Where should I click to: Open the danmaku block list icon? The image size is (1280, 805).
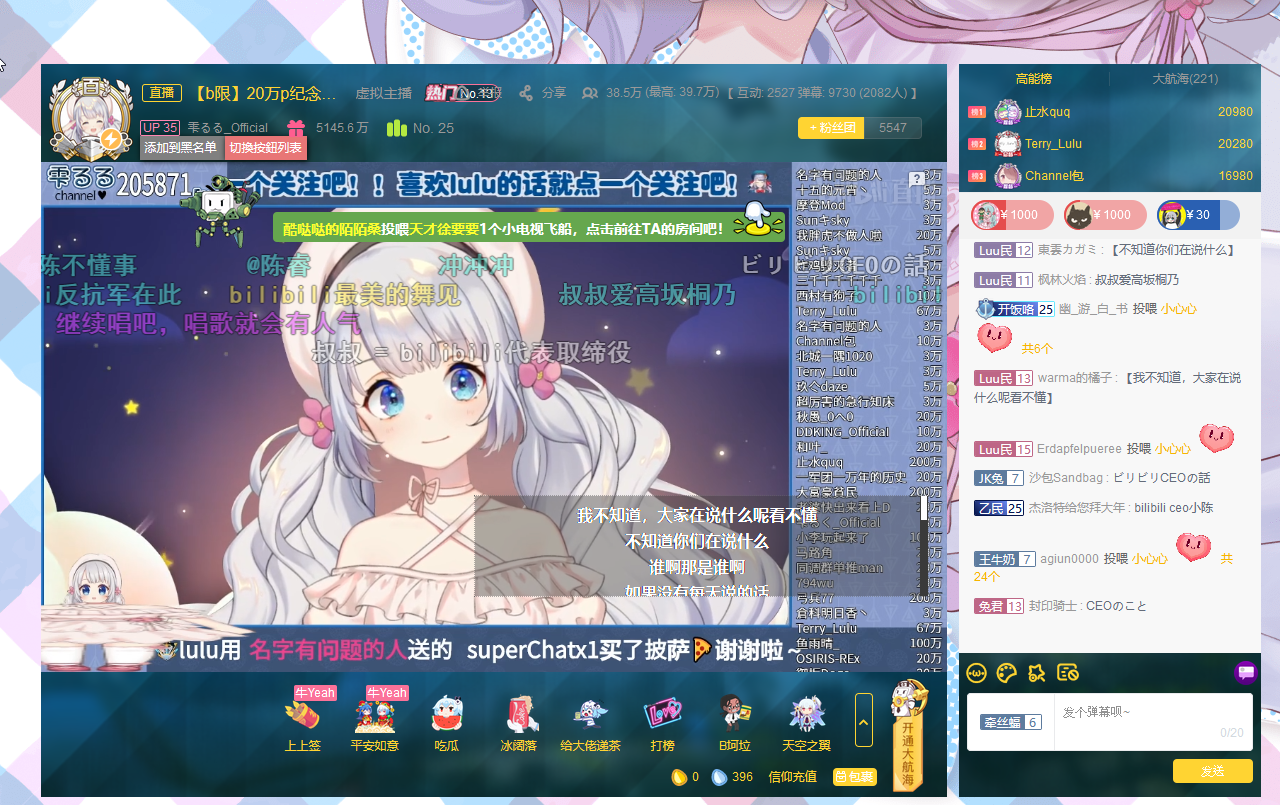click(1068, 673)
